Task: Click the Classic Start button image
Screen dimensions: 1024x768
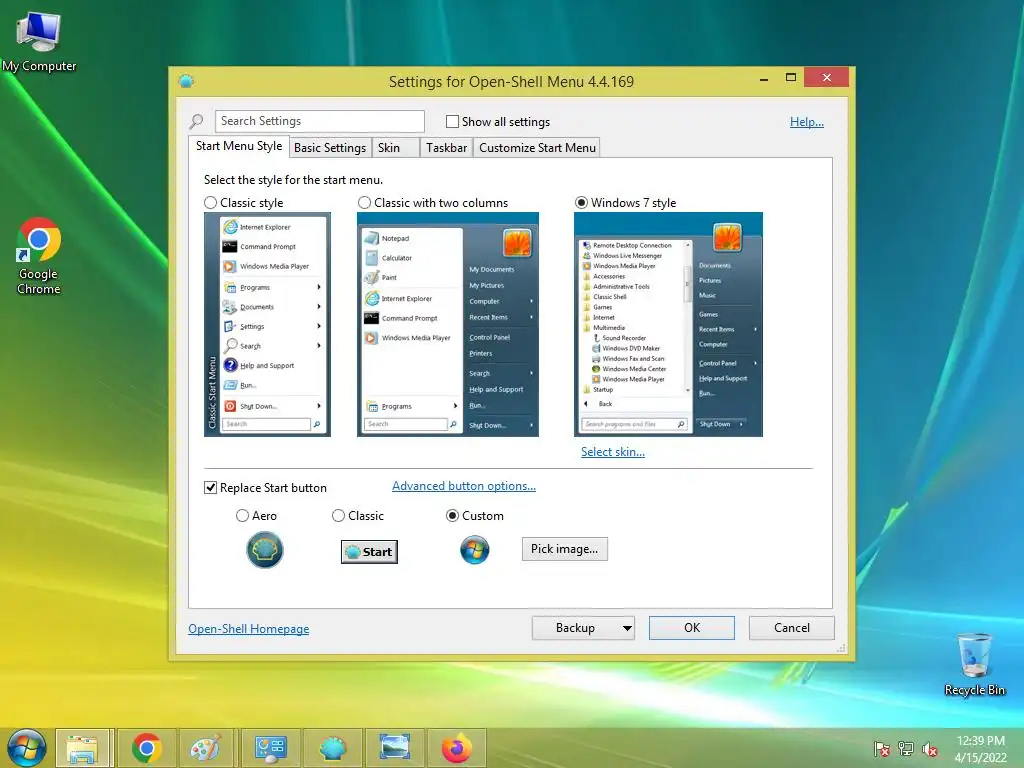Action: point(369,552)
